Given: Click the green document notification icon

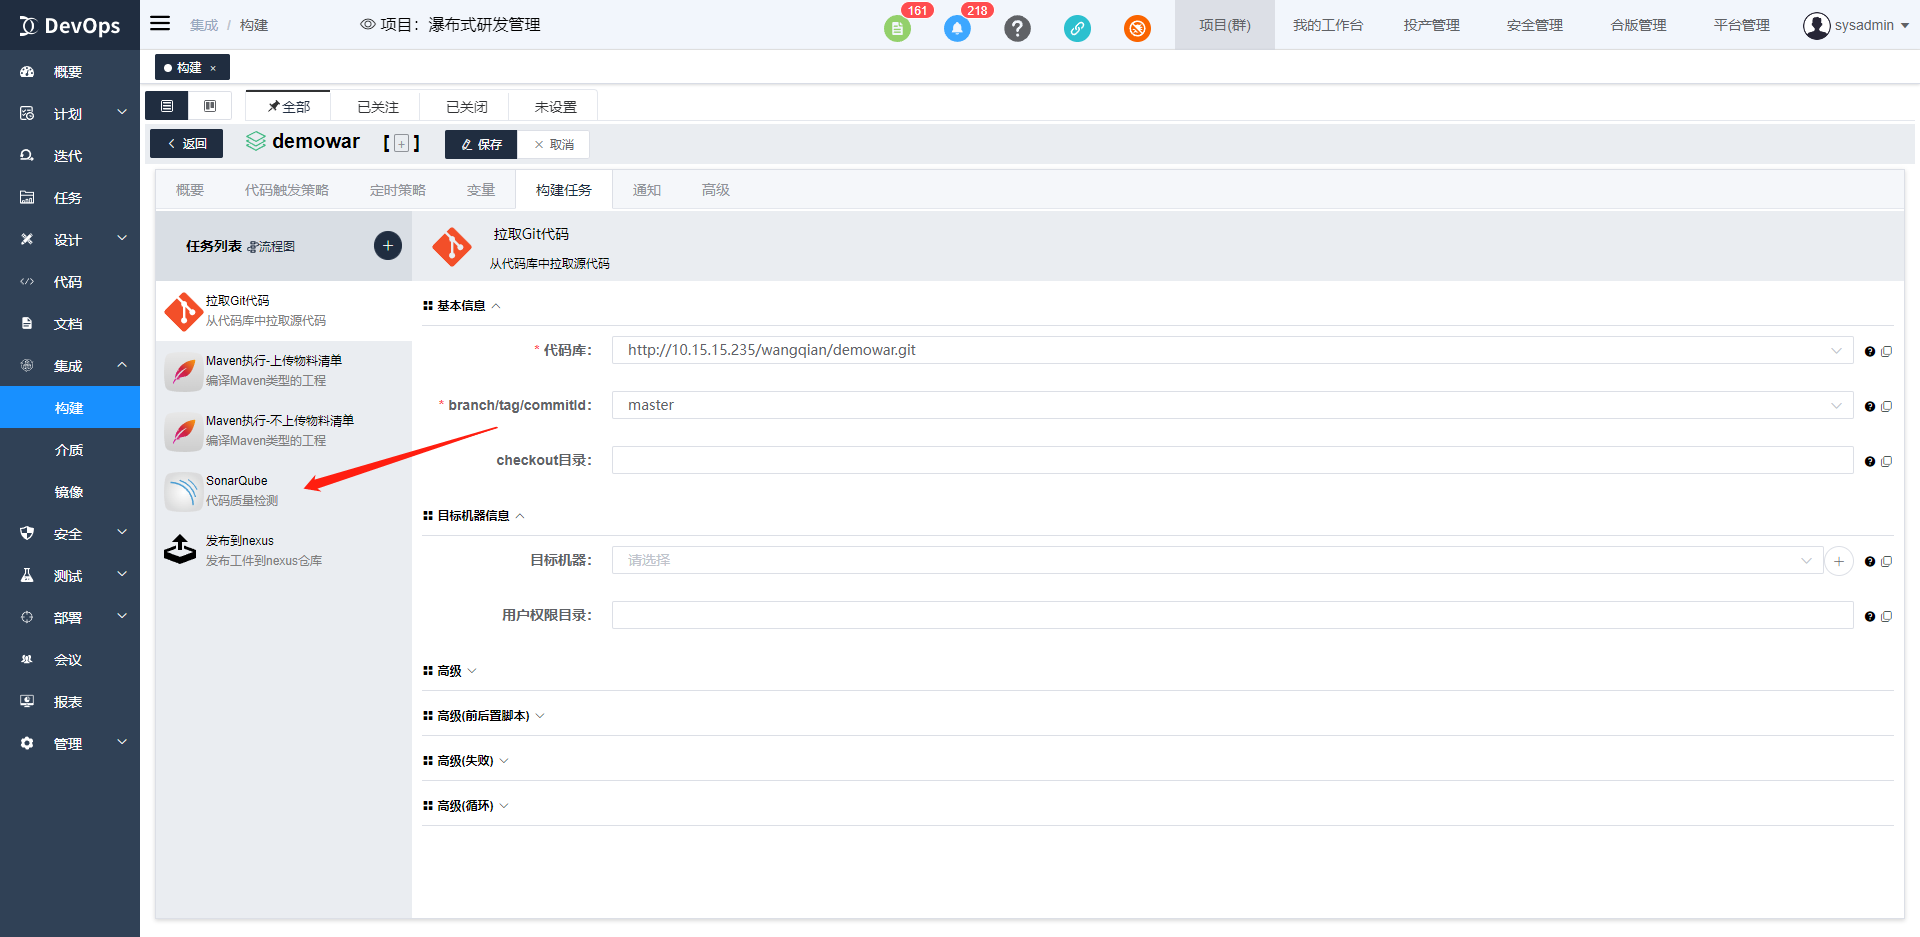Looking at the screenshot, I should tap(897, 29).
